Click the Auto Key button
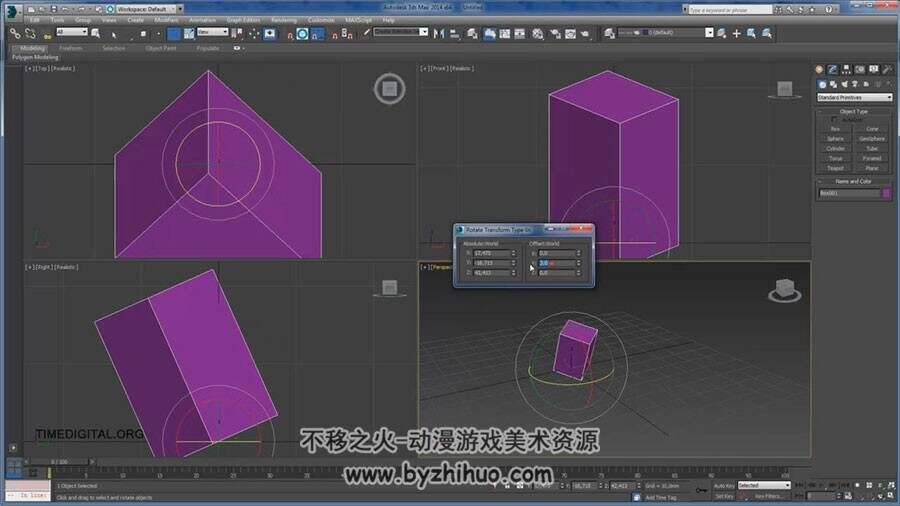 pyautogui.click(x=724, y=486)
